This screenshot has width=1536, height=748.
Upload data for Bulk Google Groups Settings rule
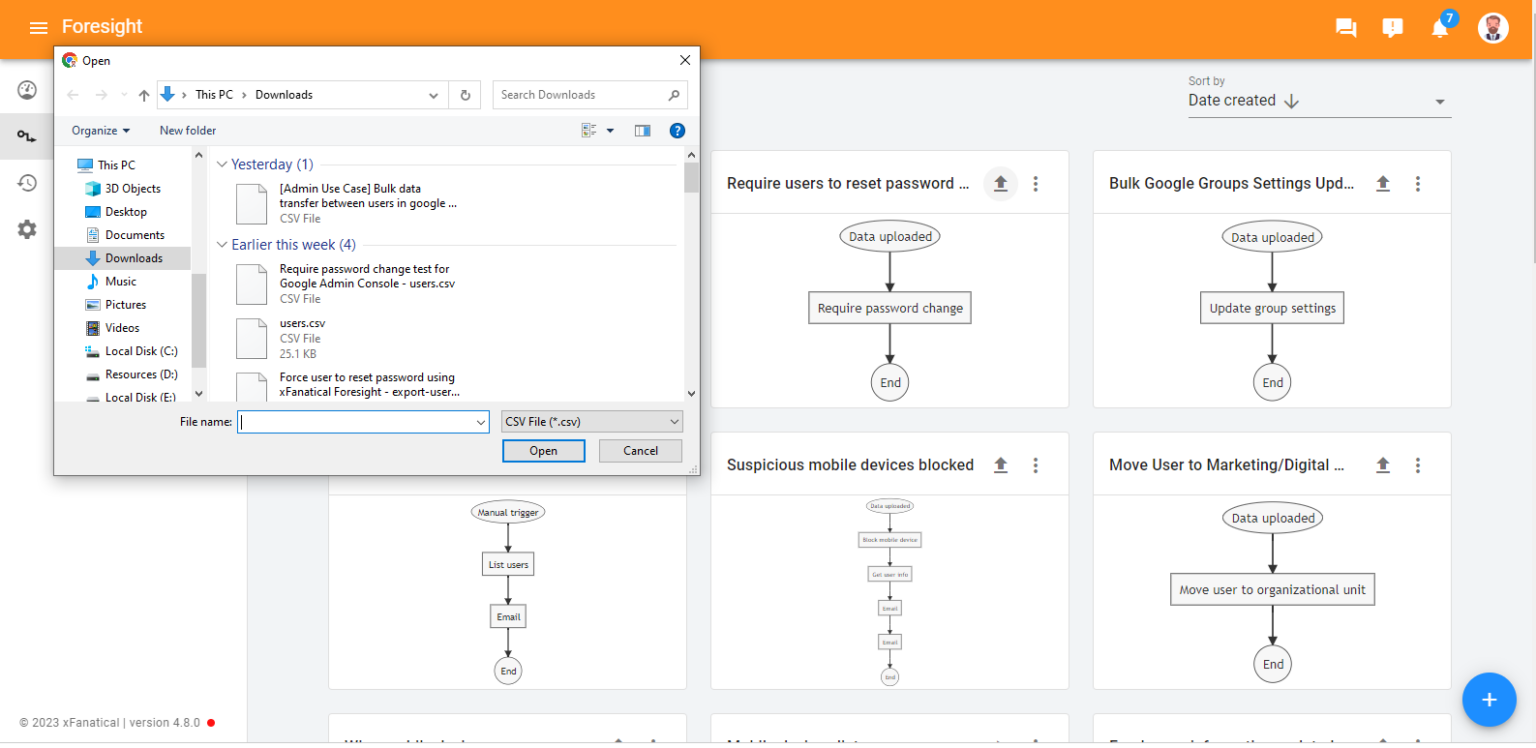coord(1382,183)
